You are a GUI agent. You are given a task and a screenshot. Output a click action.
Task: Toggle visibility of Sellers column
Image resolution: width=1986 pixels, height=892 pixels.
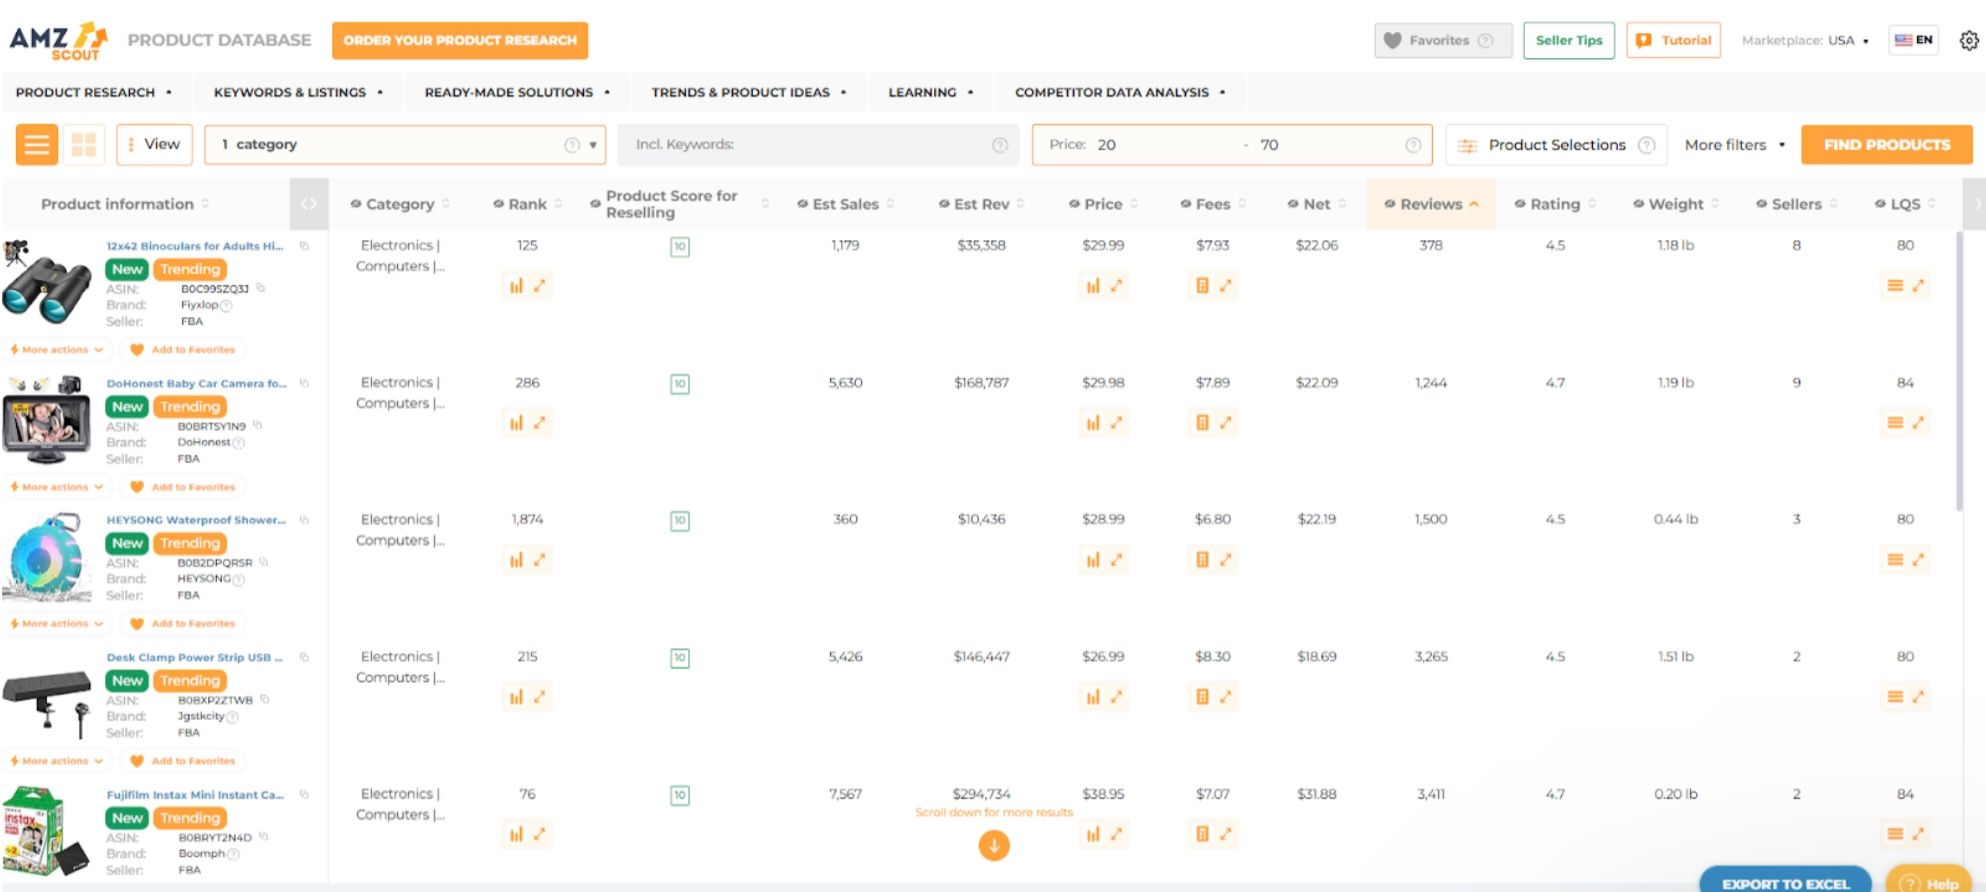coord(1761,204)
